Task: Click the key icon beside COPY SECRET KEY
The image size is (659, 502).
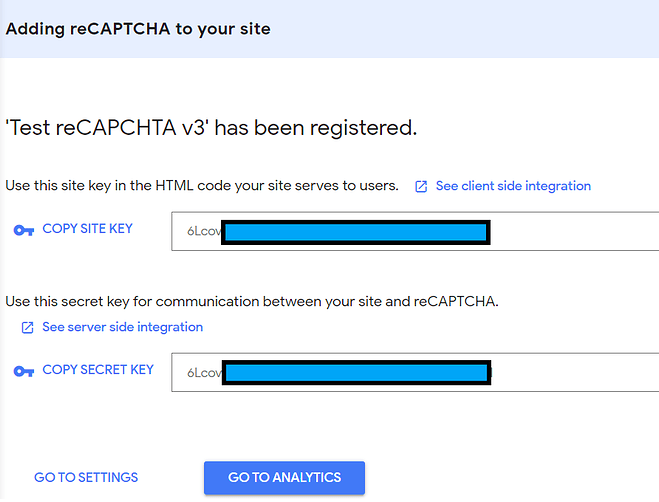Action: [24, 371]
